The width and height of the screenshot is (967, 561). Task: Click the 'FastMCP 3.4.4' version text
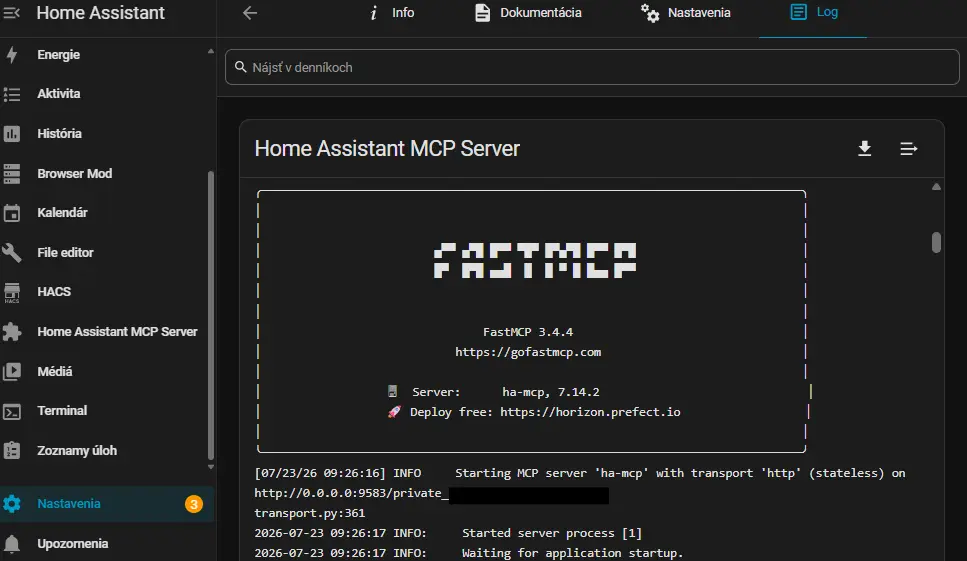tap(528, 332)
